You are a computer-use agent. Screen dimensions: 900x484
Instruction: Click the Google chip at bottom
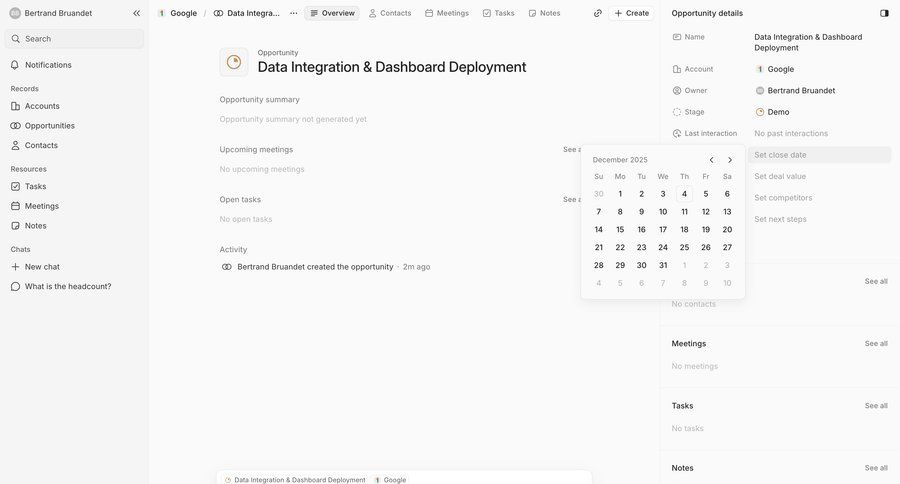pos(390,480)
